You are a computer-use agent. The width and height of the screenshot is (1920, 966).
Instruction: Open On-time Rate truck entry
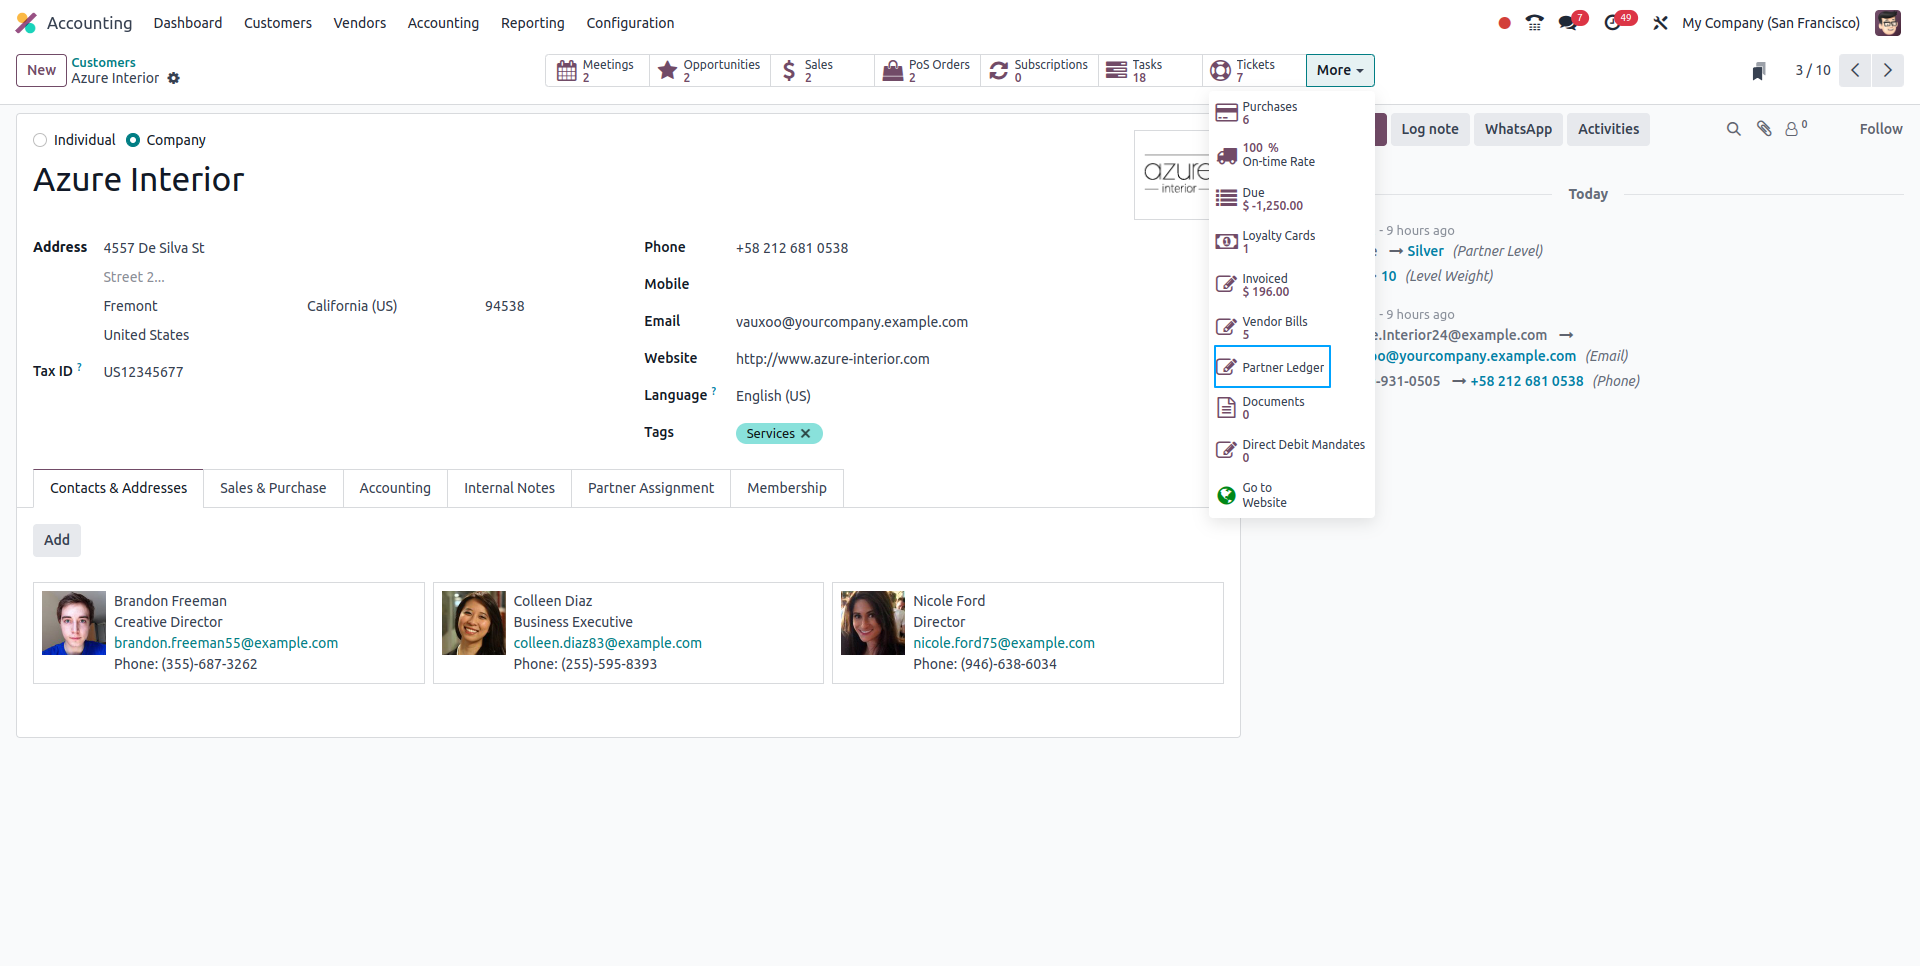1291,155
